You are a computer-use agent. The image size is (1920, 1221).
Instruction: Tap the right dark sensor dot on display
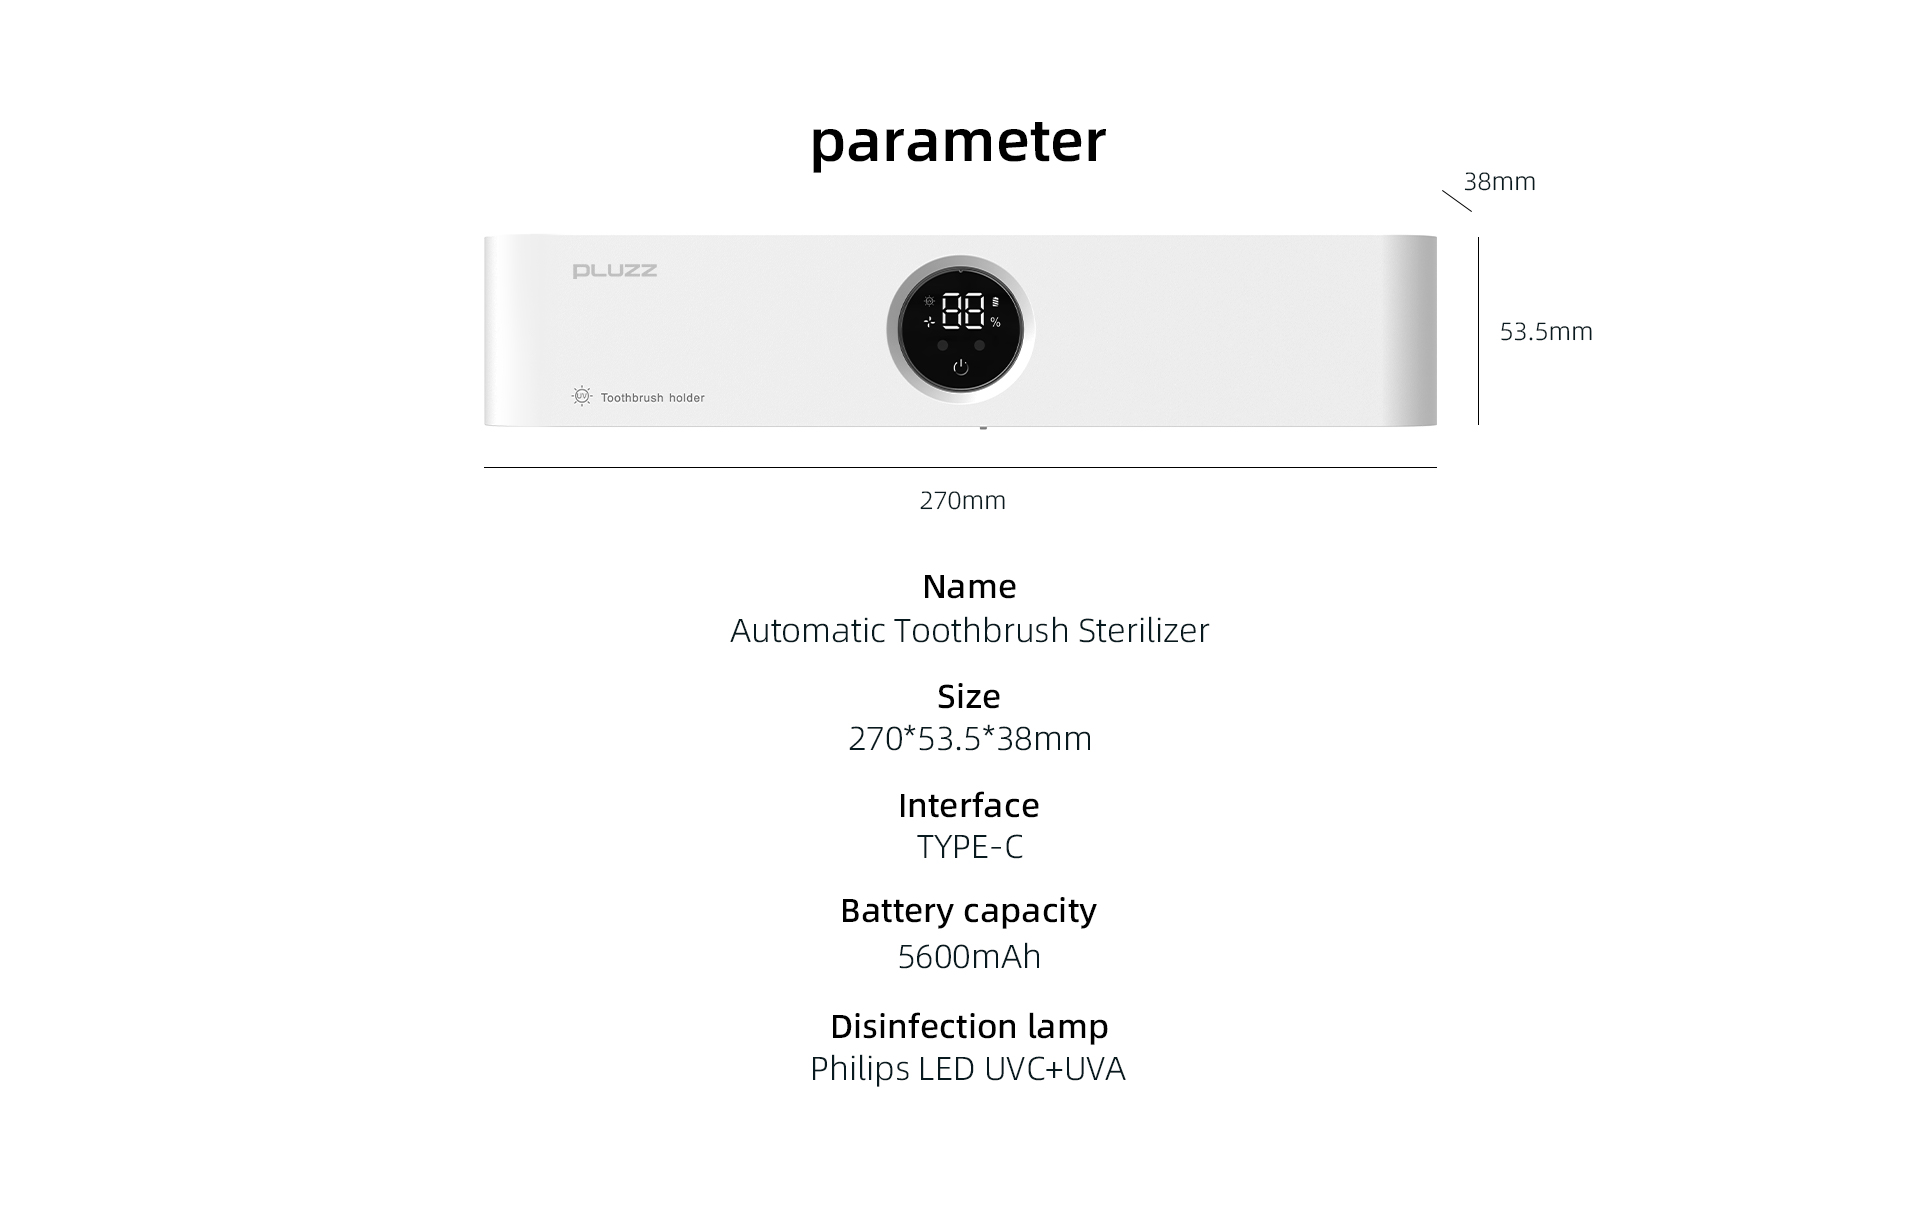[979, 346]
